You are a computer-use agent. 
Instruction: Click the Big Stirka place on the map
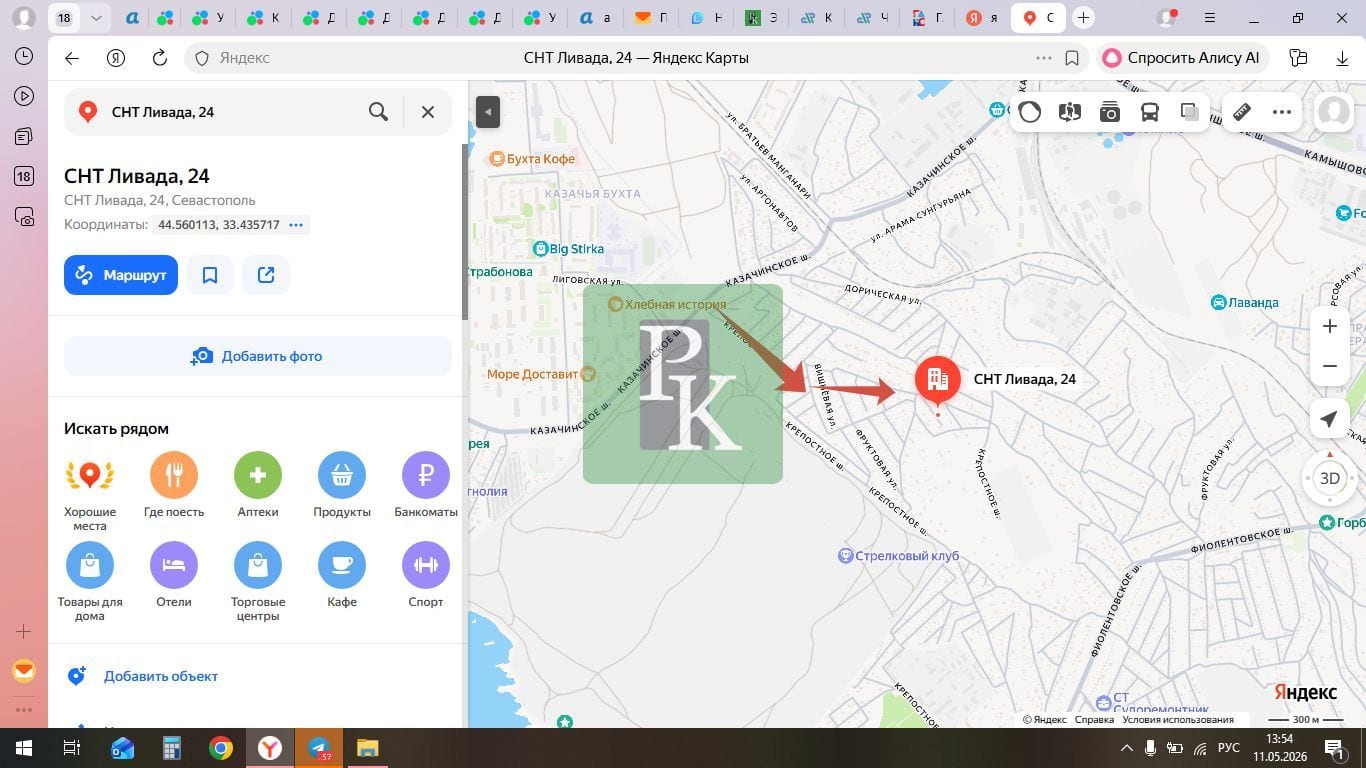click(x=569, y=248)
